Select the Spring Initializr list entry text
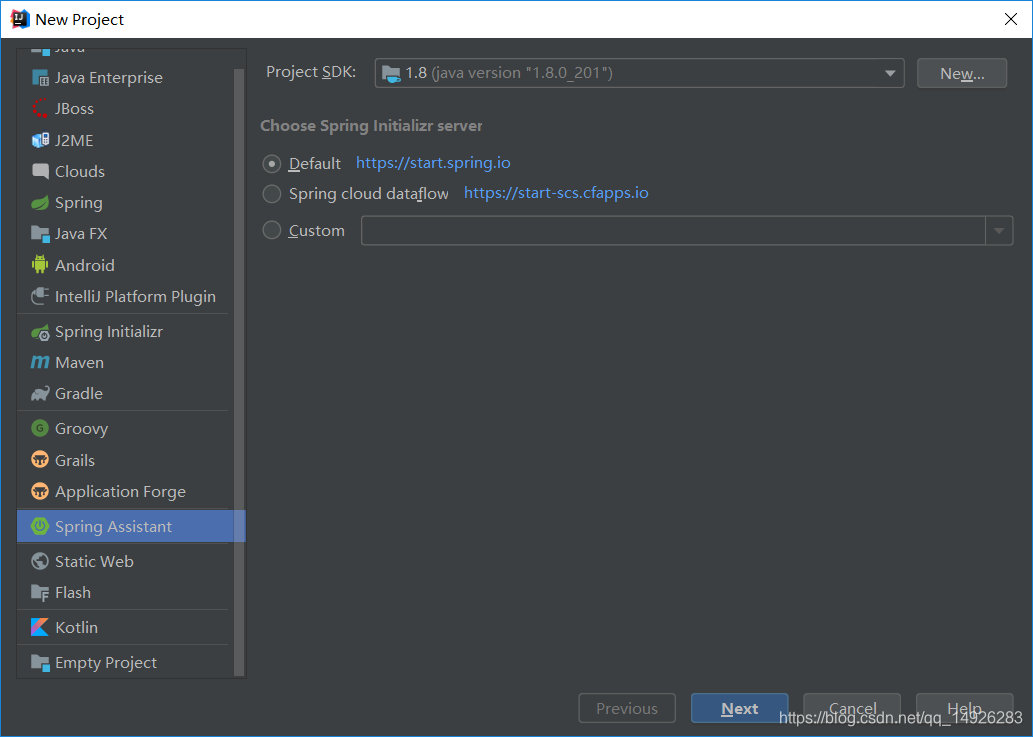 point(109,332)
